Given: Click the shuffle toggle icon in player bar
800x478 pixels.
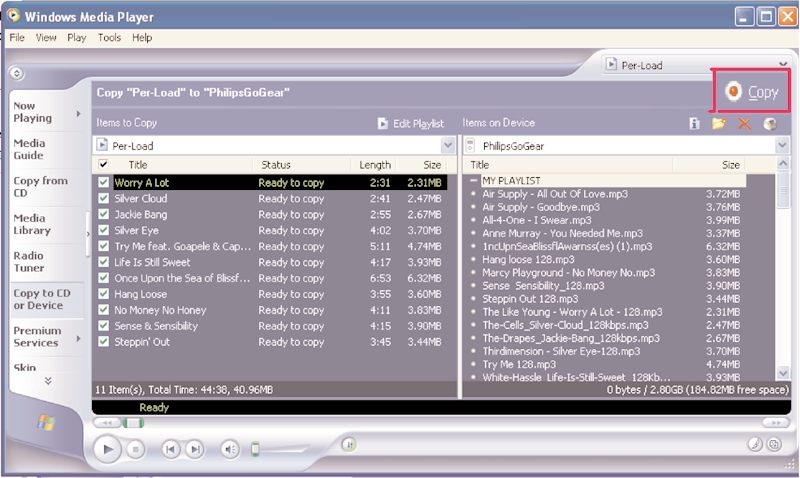Looking at the screenshot, I should tap(349, 445).
